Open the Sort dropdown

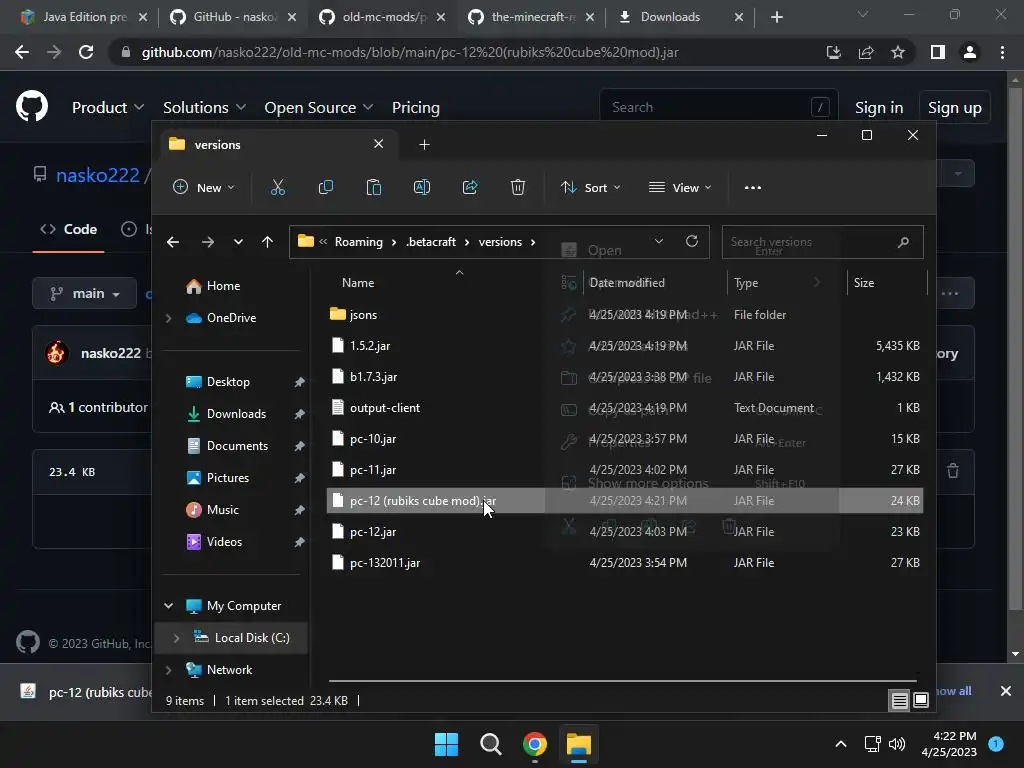(591, 187)
